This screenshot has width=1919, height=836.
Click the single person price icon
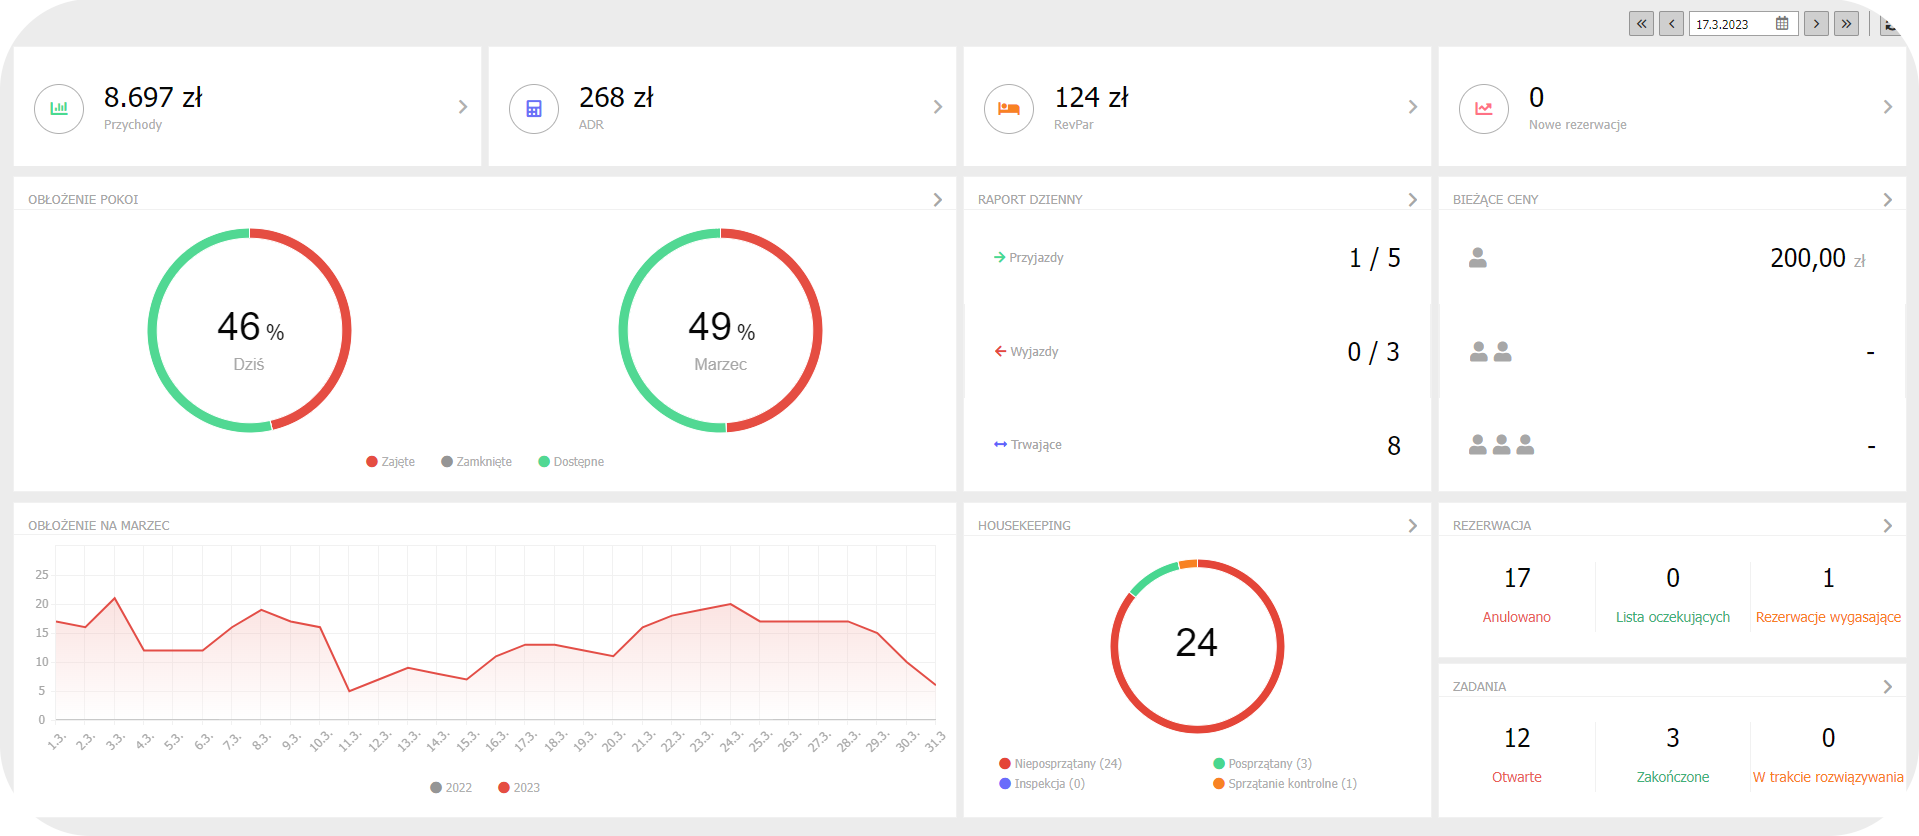(x=1478, y=258)
